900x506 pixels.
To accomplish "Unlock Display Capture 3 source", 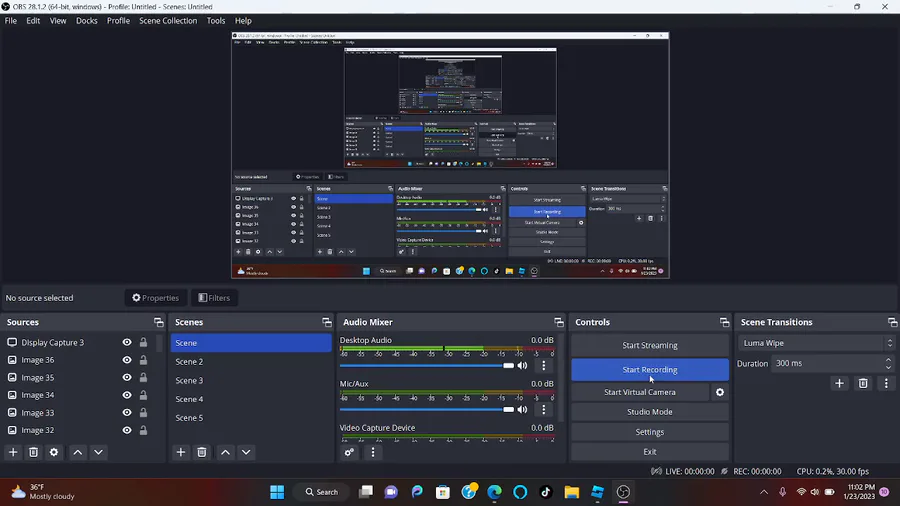I will pyautogui.click(x=143, y=342).
